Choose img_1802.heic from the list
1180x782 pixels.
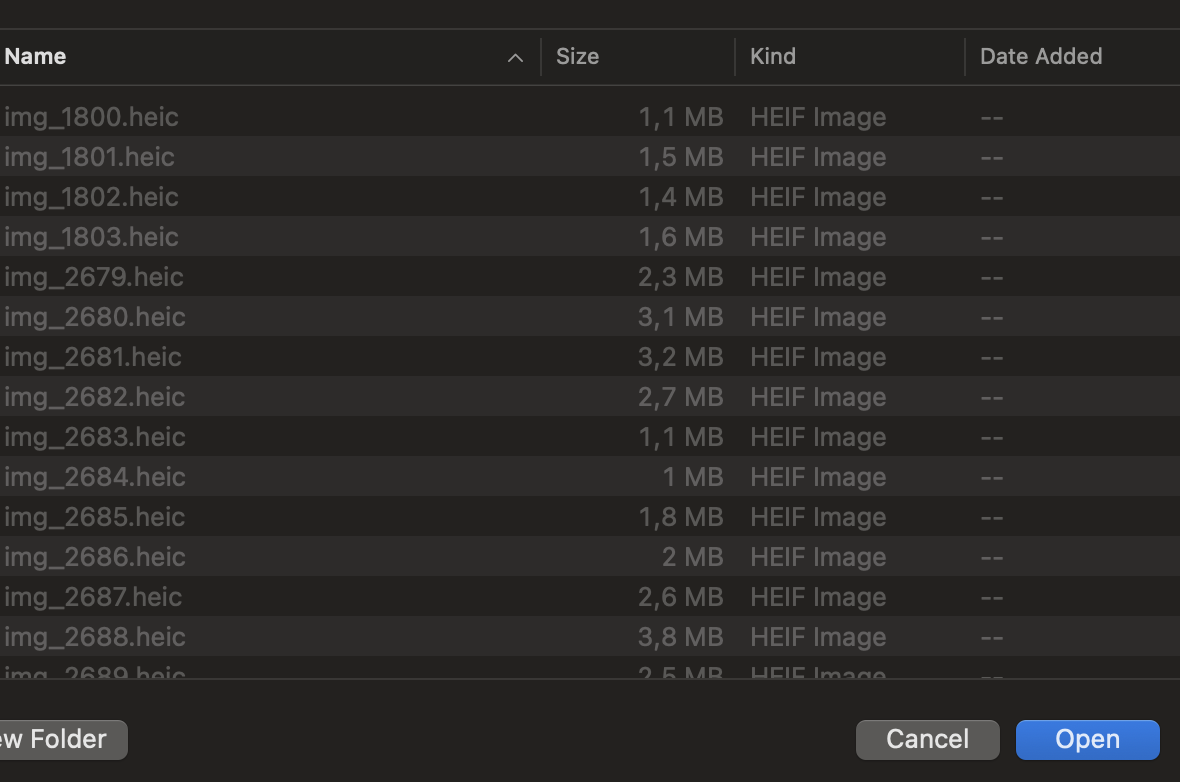tap(92, 197)
